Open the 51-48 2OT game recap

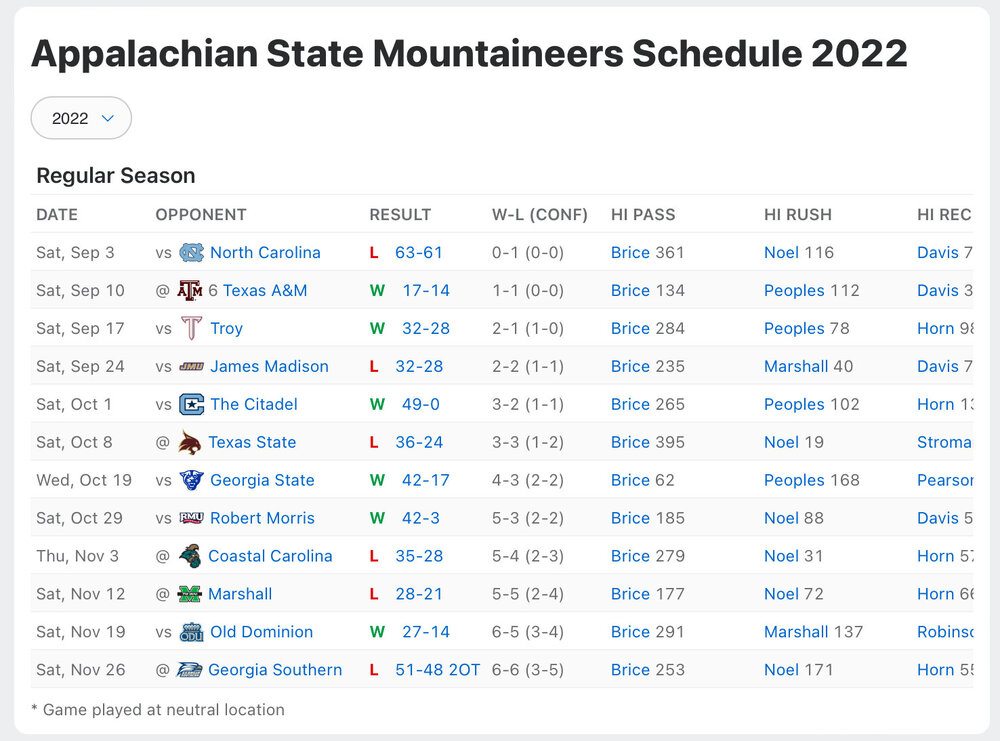click(x=437, y=671)
